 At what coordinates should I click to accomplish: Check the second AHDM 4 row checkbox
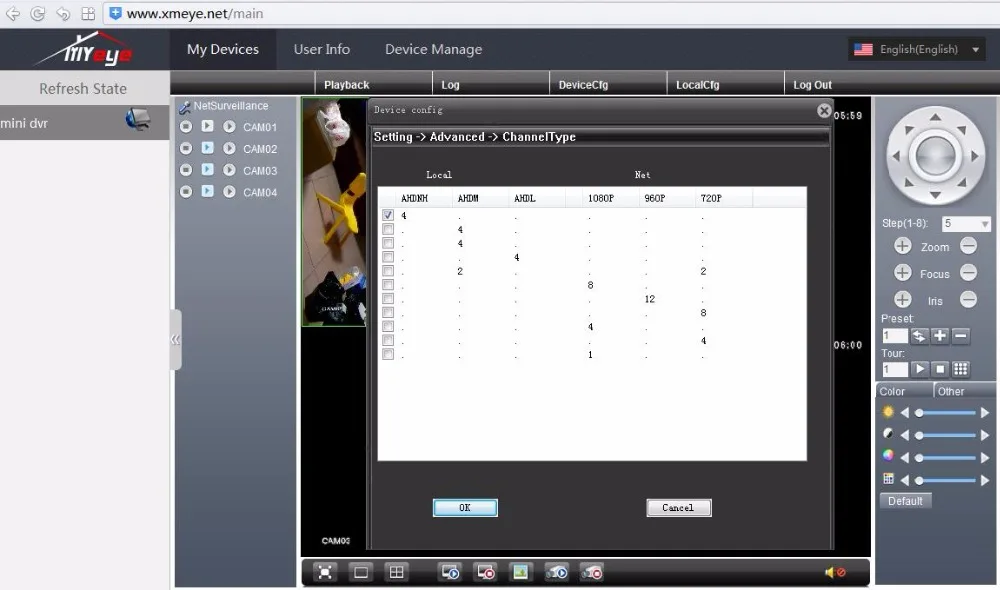388,243
